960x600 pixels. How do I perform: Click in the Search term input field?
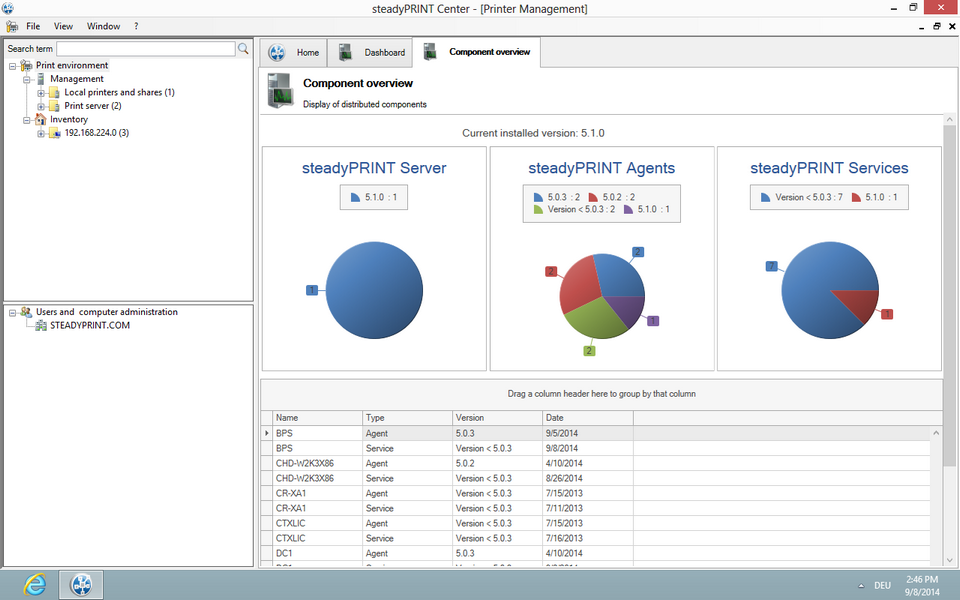pos(146,49)
